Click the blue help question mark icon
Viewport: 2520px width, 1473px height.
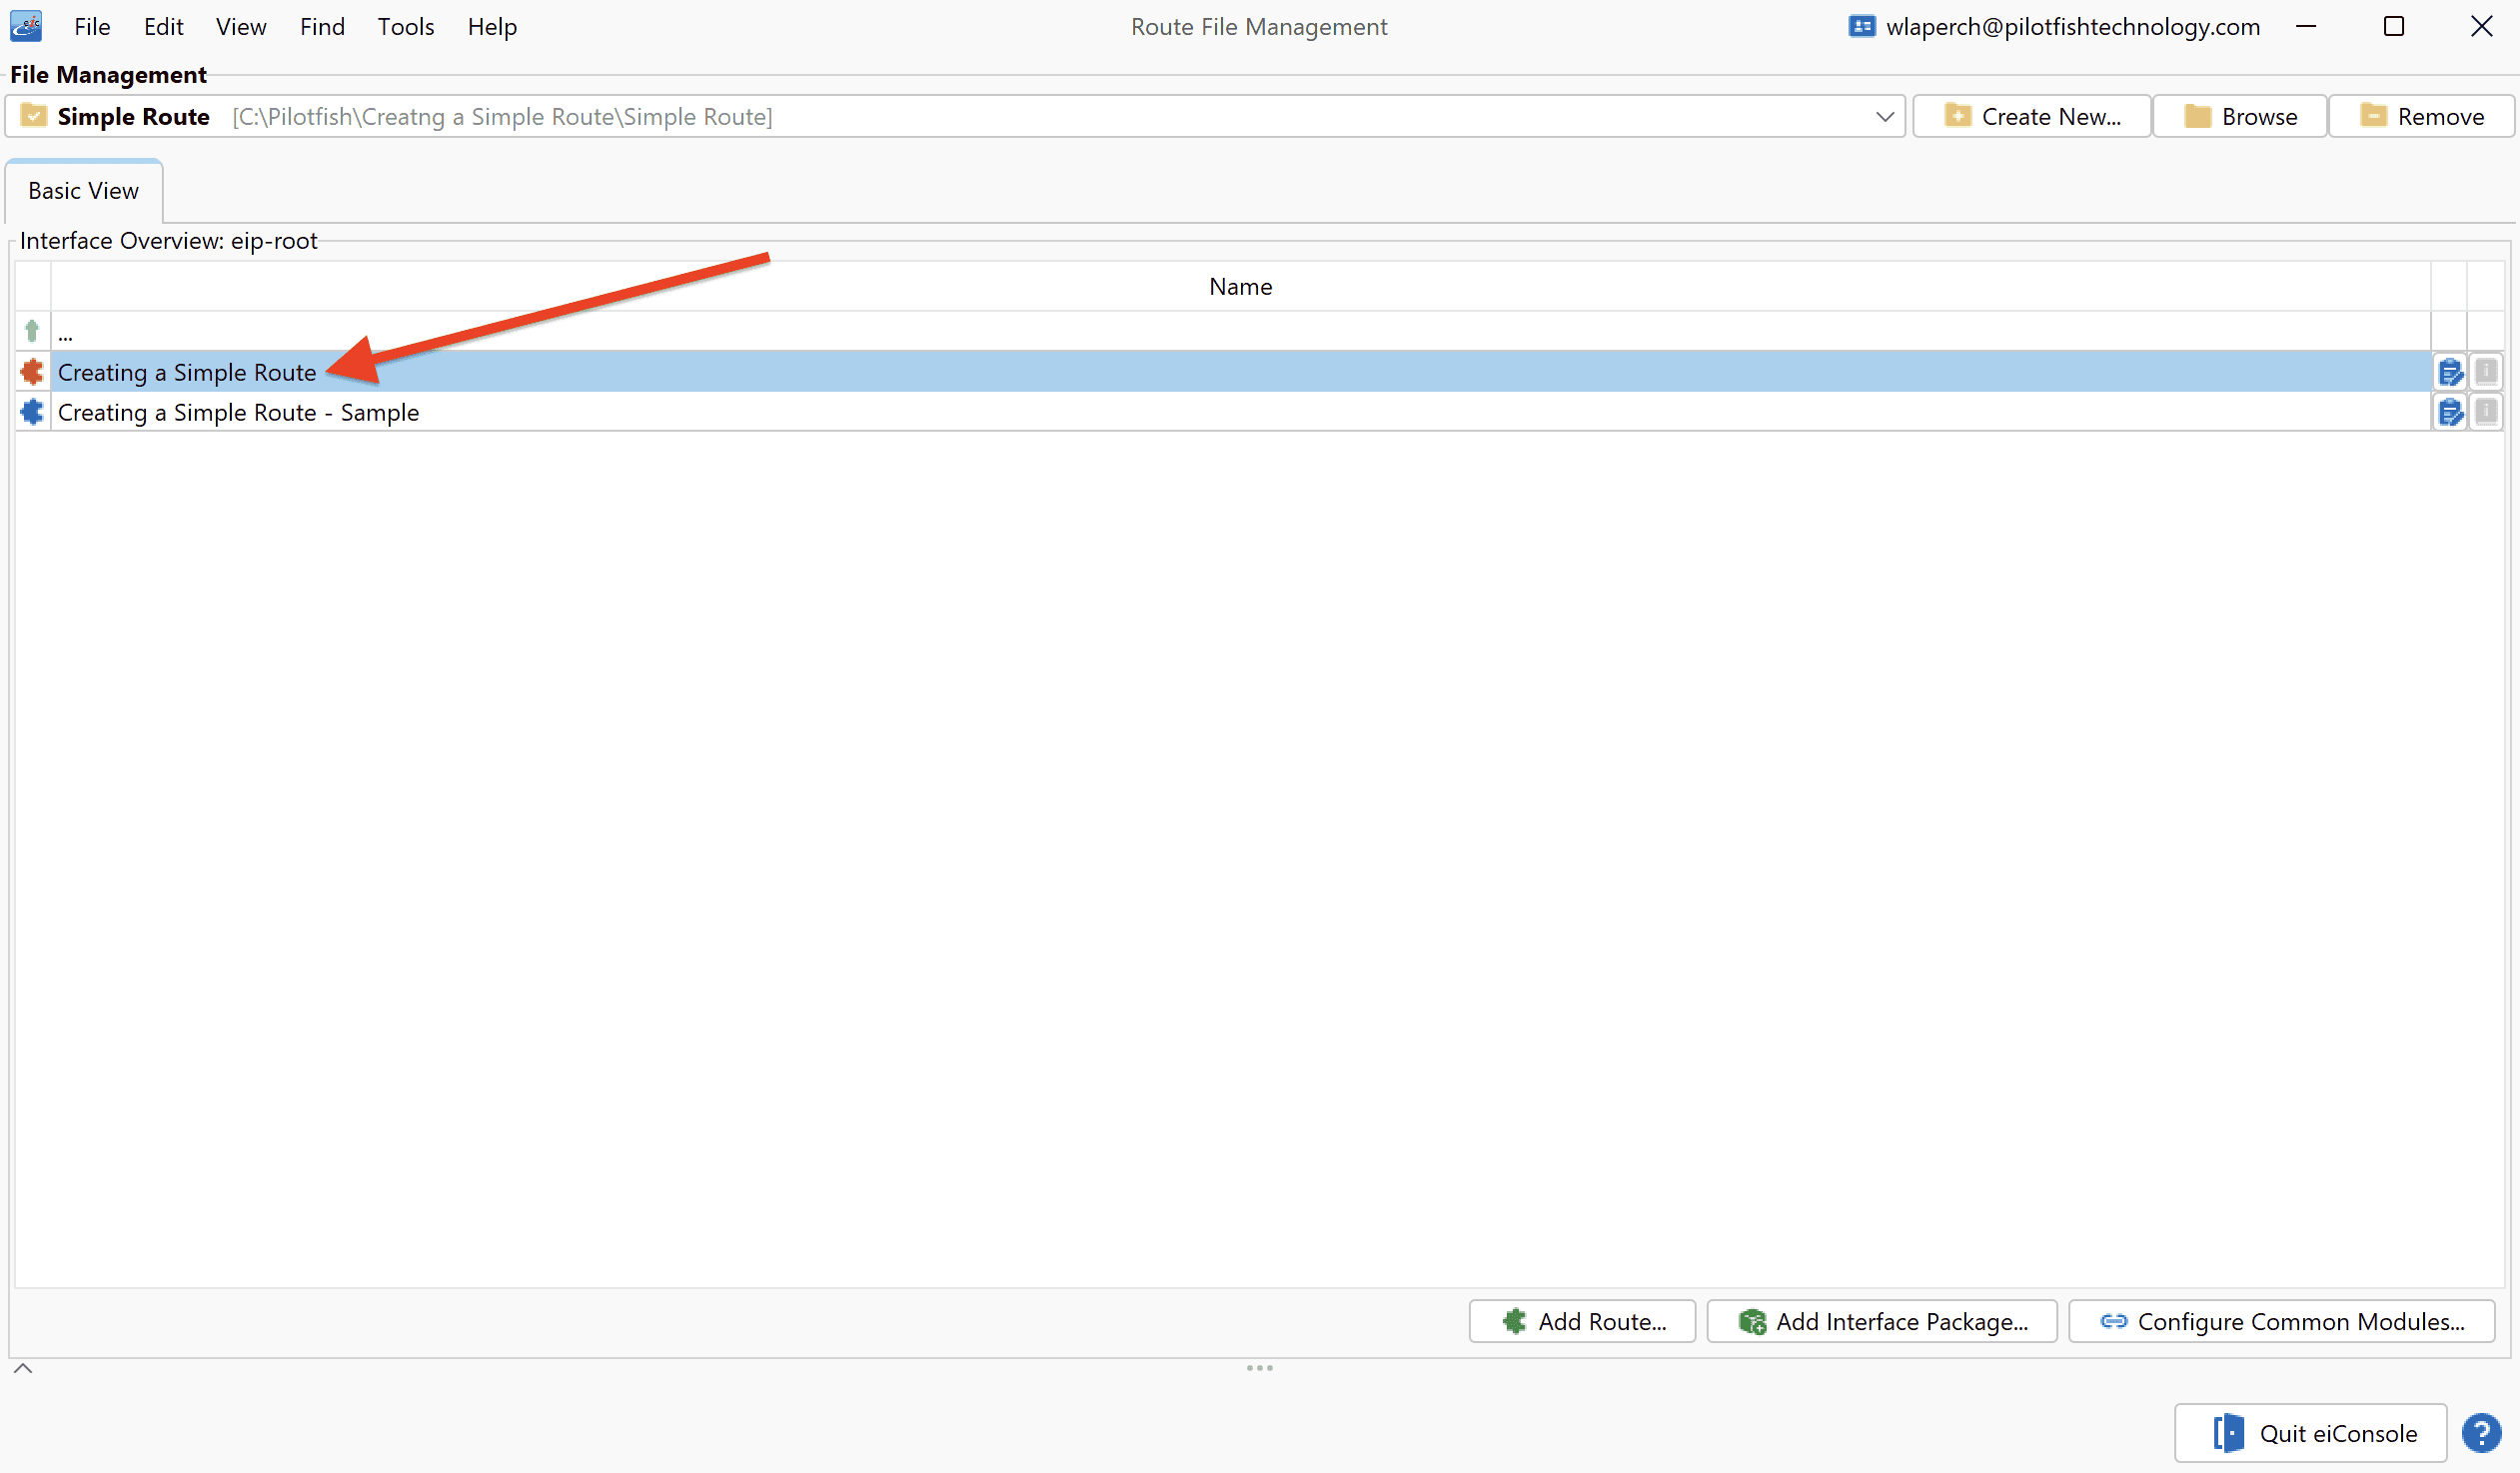pos(2481,1432)
